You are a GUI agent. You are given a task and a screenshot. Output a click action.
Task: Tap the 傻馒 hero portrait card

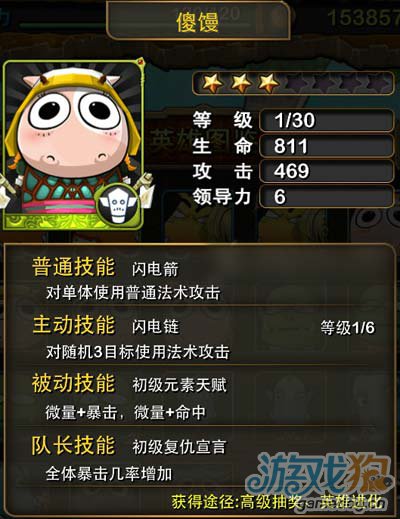coord(73,145)
